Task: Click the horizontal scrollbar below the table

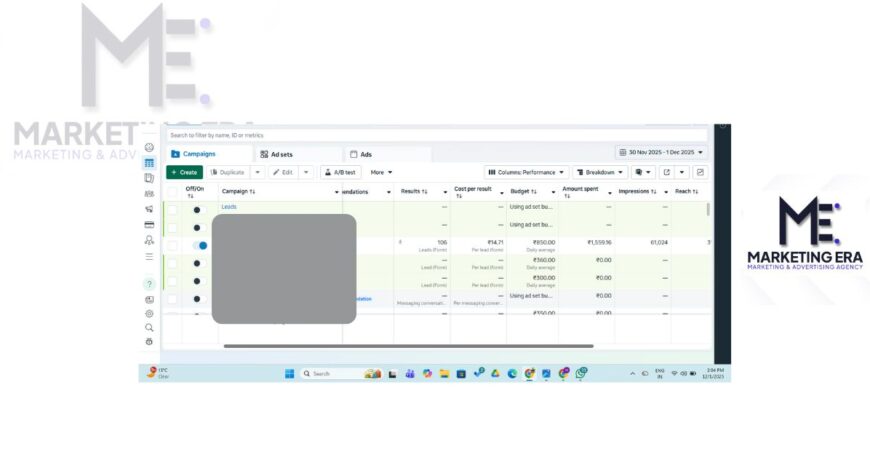Action: tap(408, 346)
